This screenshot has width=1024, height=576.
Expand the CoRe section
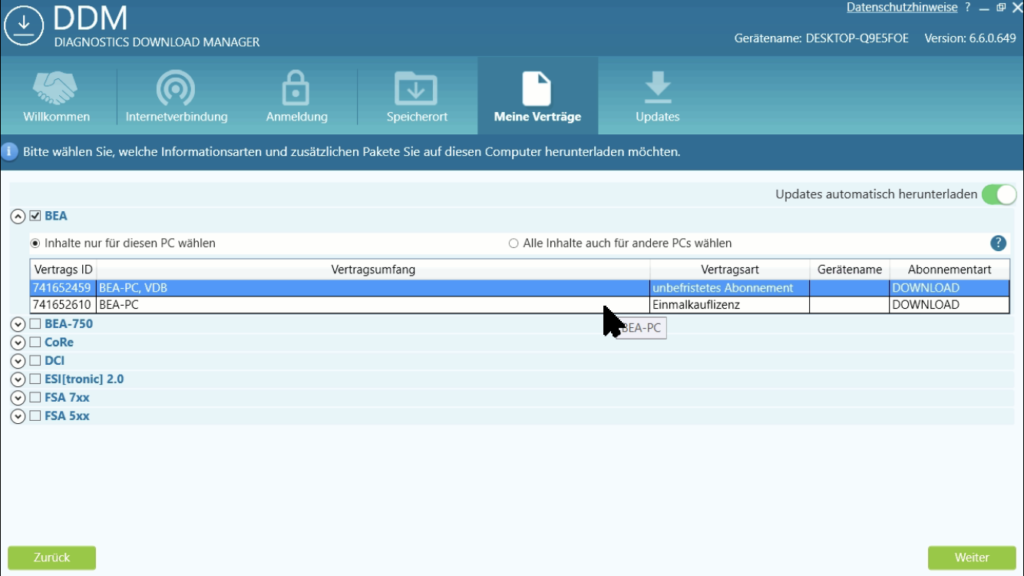coord(18,342)
